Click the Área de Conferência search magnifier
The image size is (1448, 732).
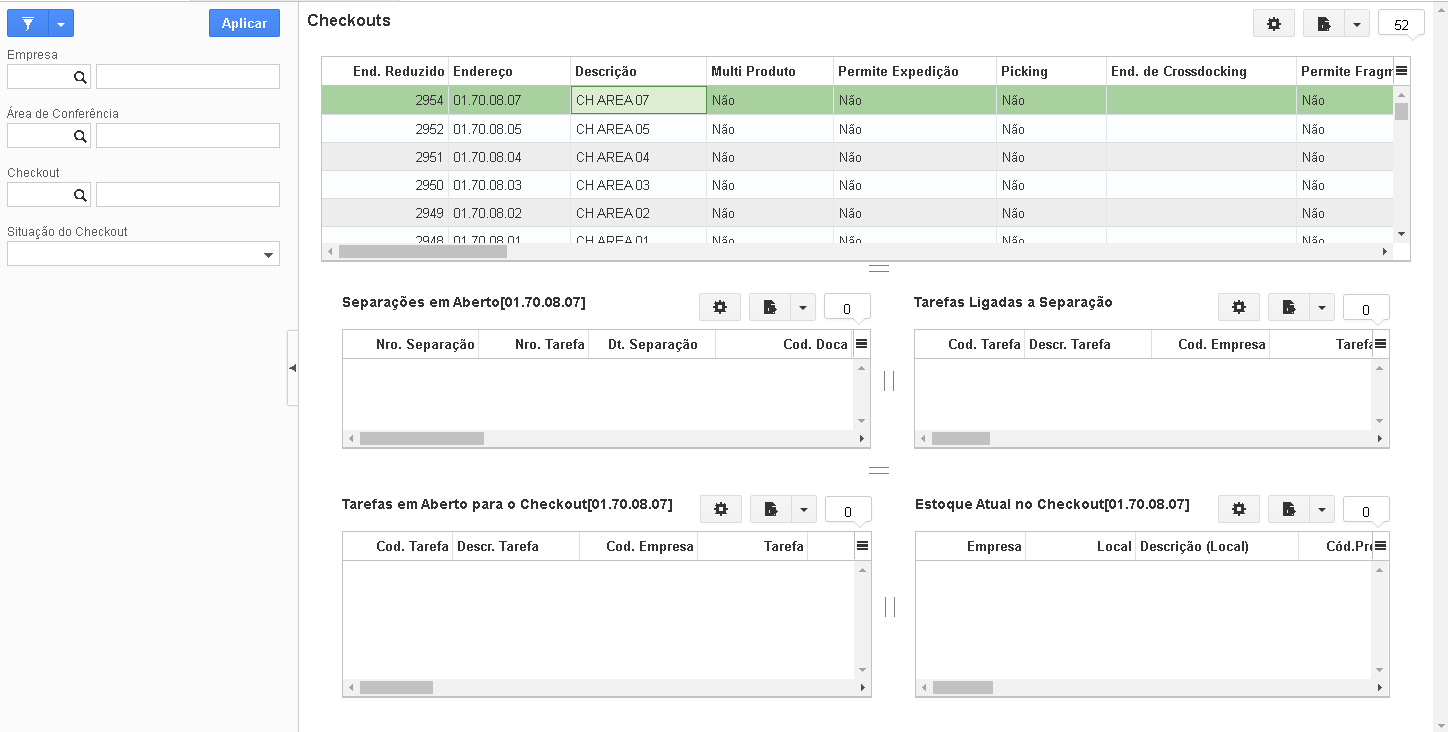click(80, 136)
